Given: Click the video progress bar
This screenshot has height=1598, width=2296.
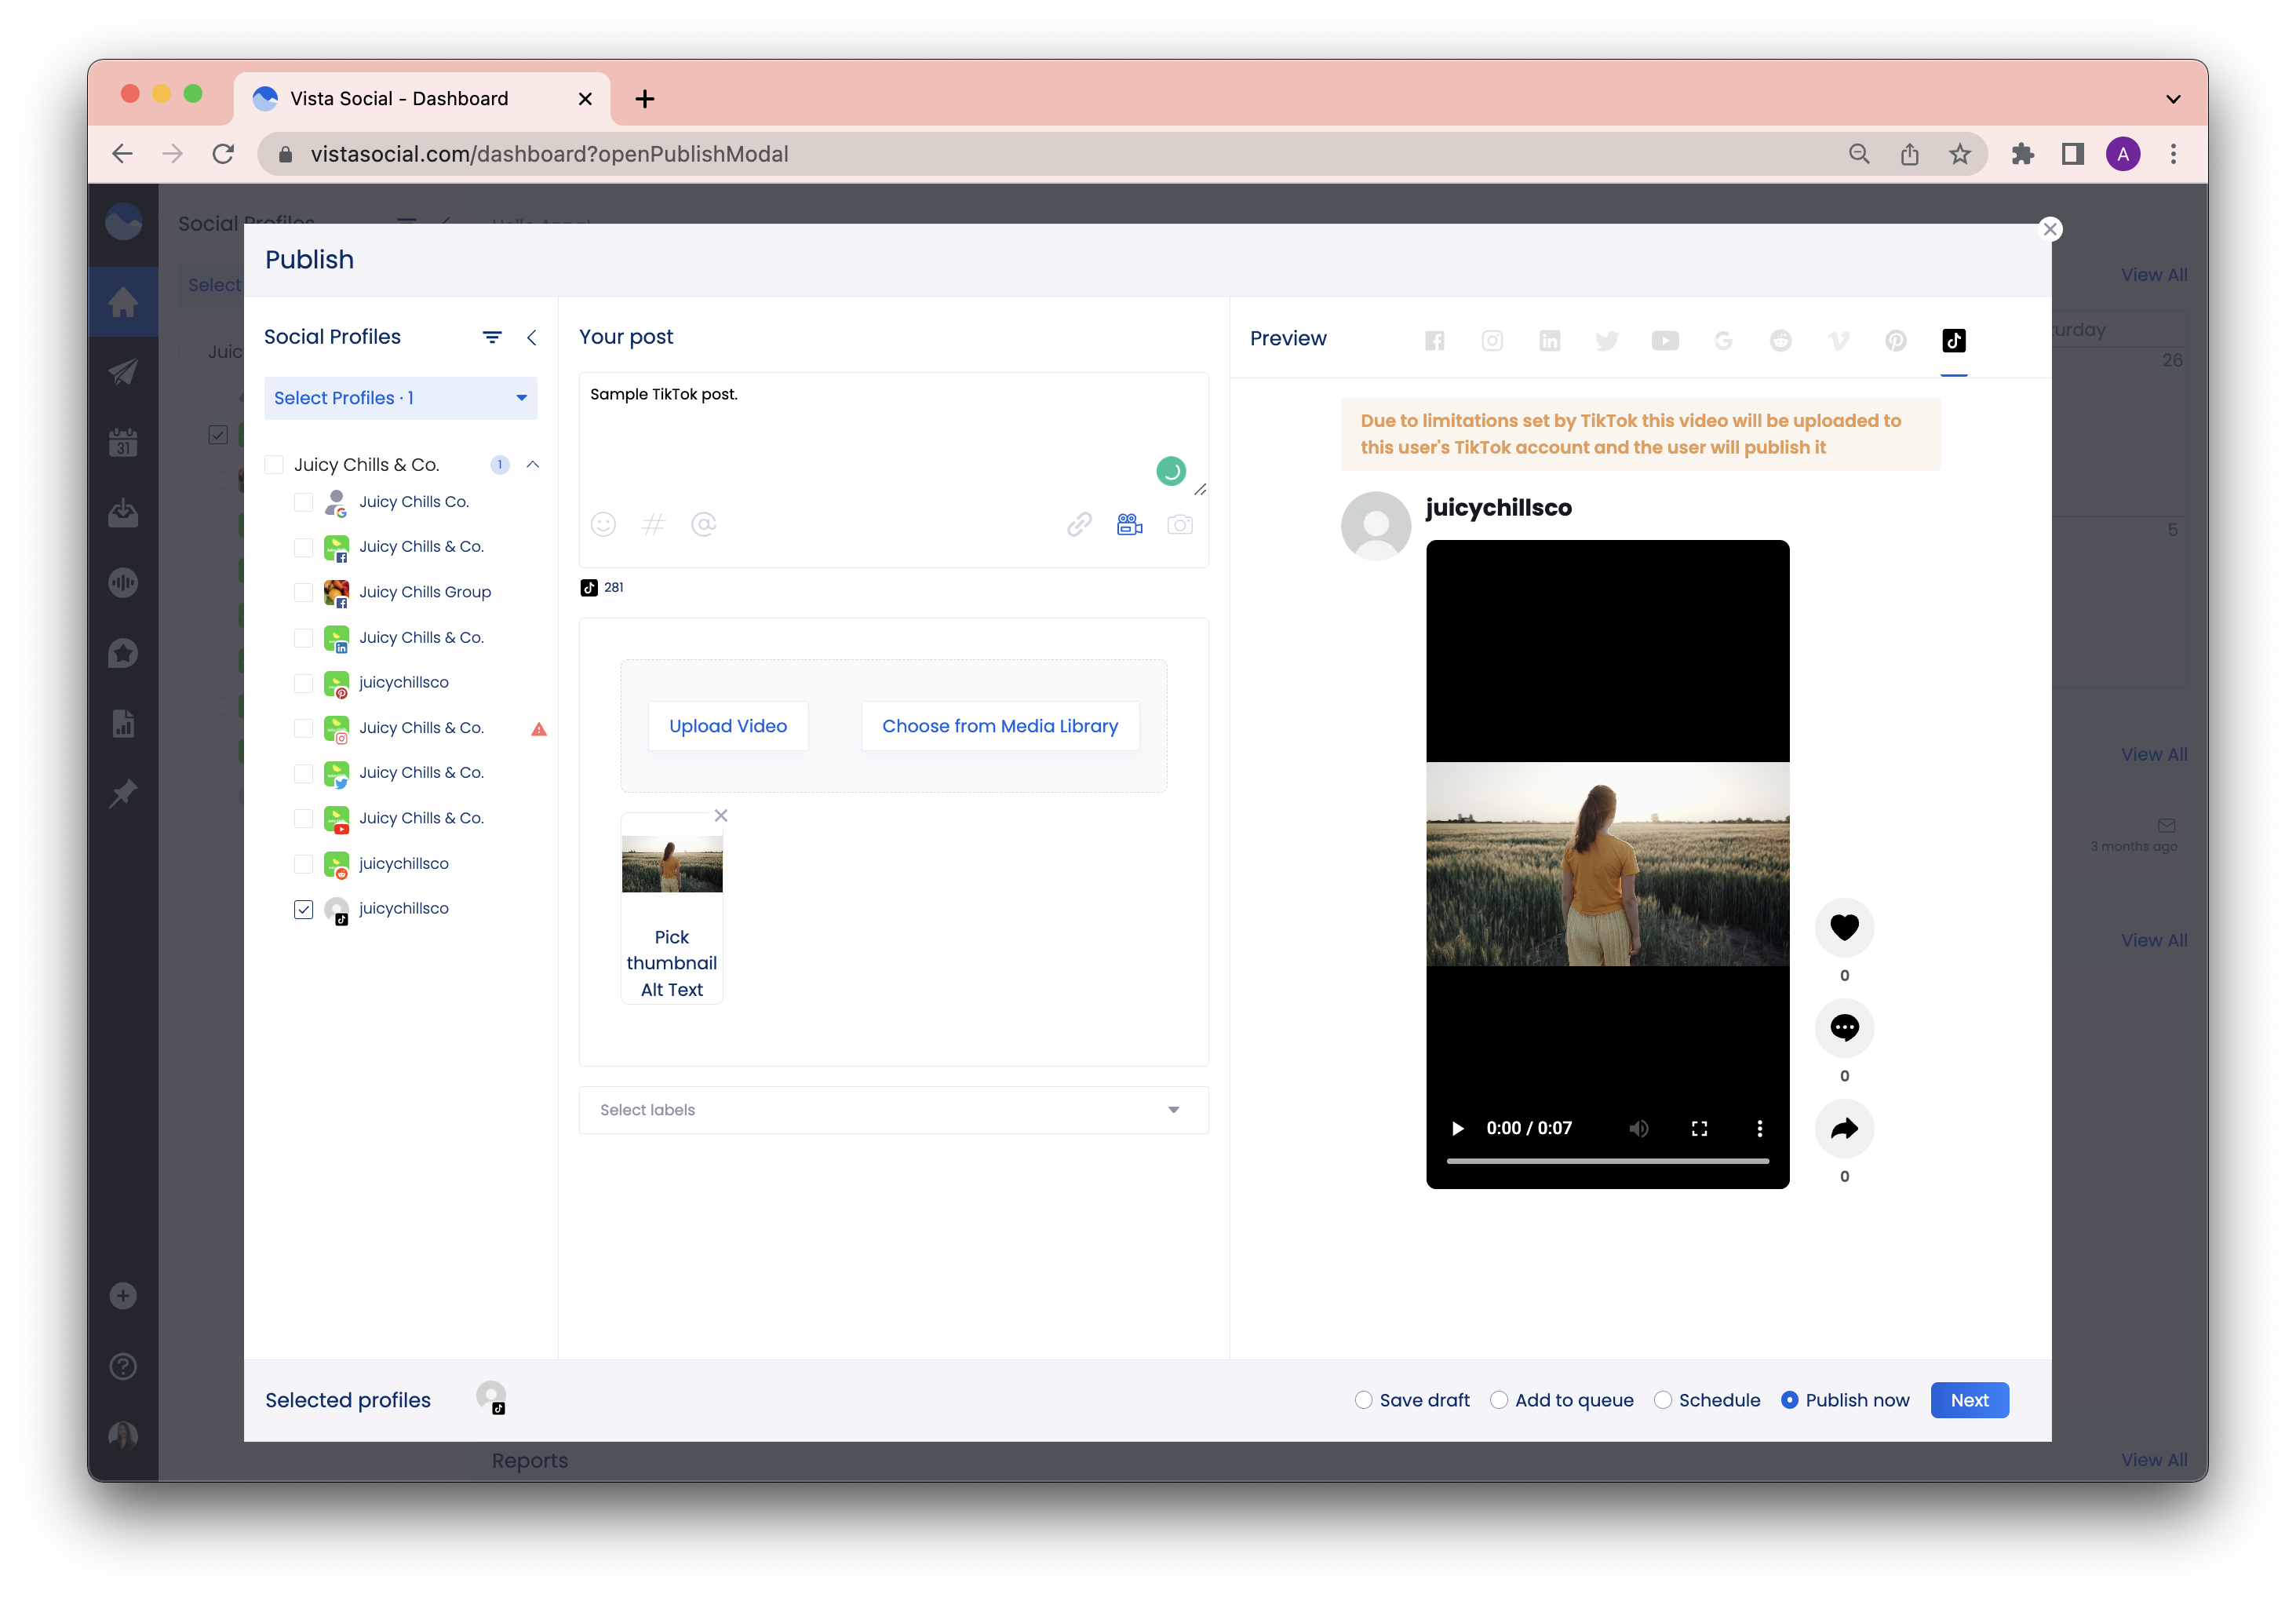Looking at the screenshot, I should click(x=1607, y=1161).
